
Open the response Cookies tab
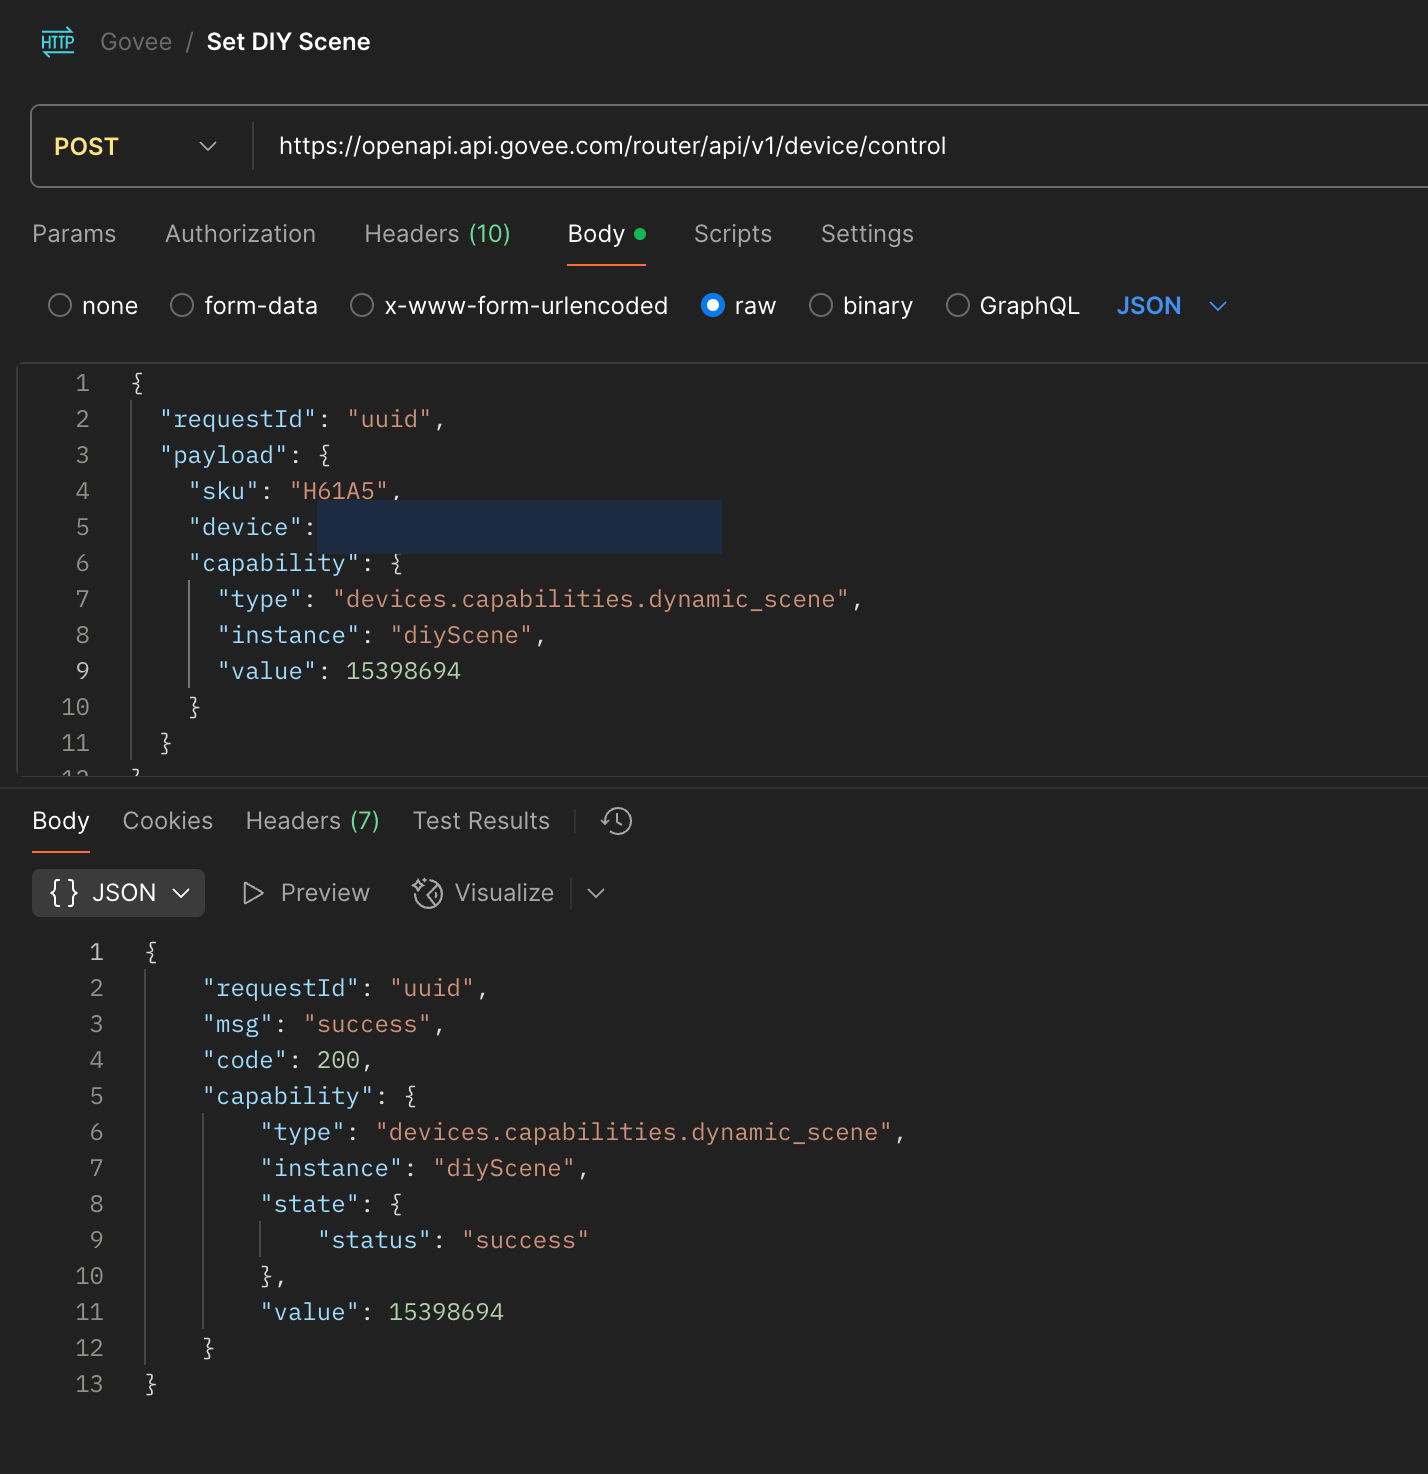(x=168, y=821)
